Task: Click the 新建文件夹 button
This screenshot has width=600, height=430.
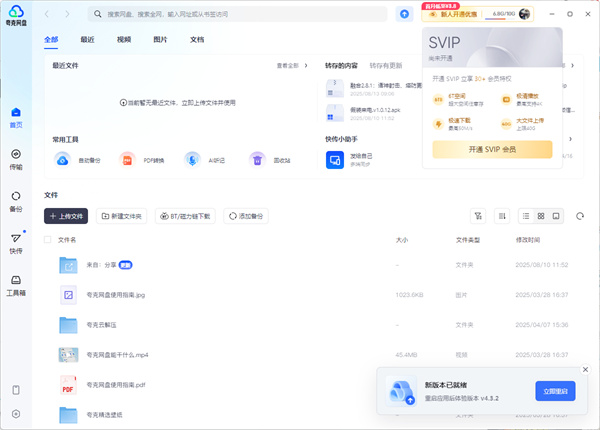Action: tap(121, 216)
